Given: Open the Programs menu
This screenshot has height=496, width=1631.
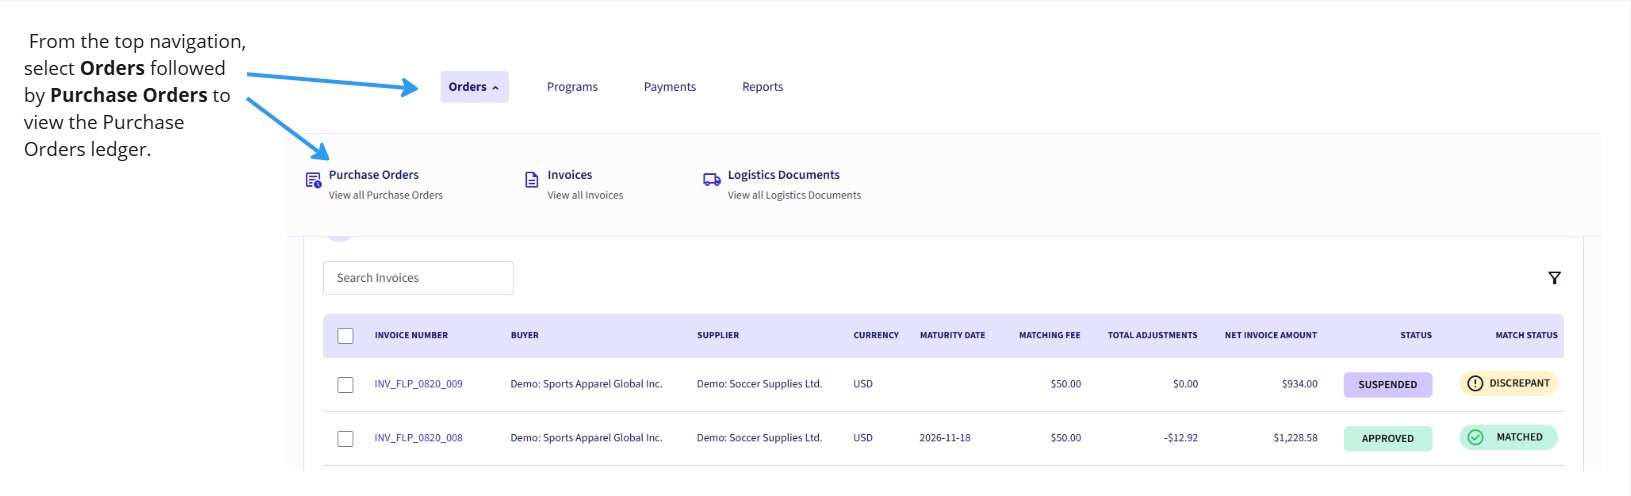Looking at the screenshot, I should (x=572, y=87).
